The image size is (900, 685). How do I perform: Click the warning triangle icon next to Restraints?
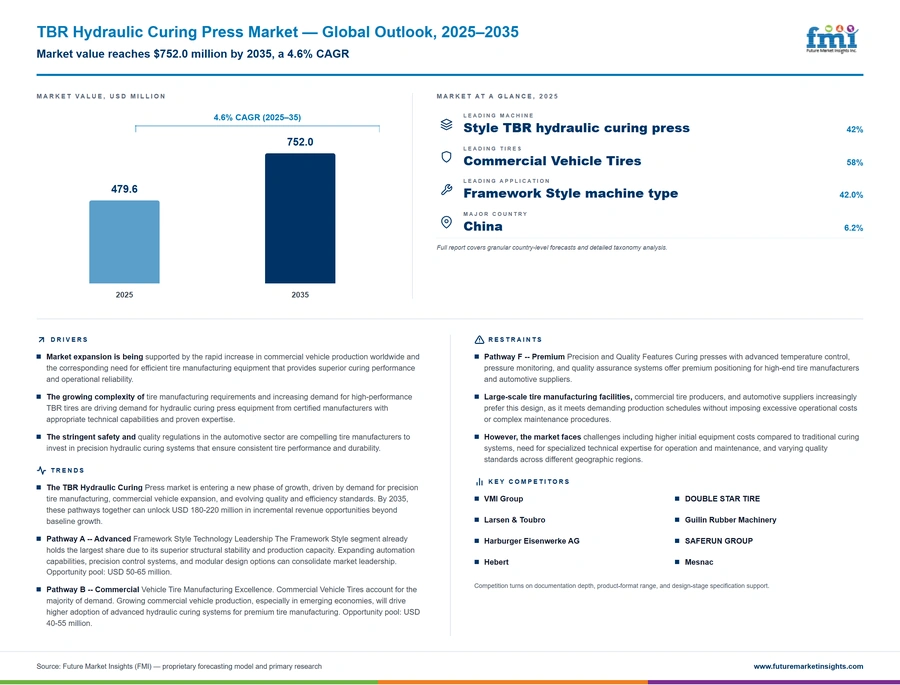[x=479, y=340]
